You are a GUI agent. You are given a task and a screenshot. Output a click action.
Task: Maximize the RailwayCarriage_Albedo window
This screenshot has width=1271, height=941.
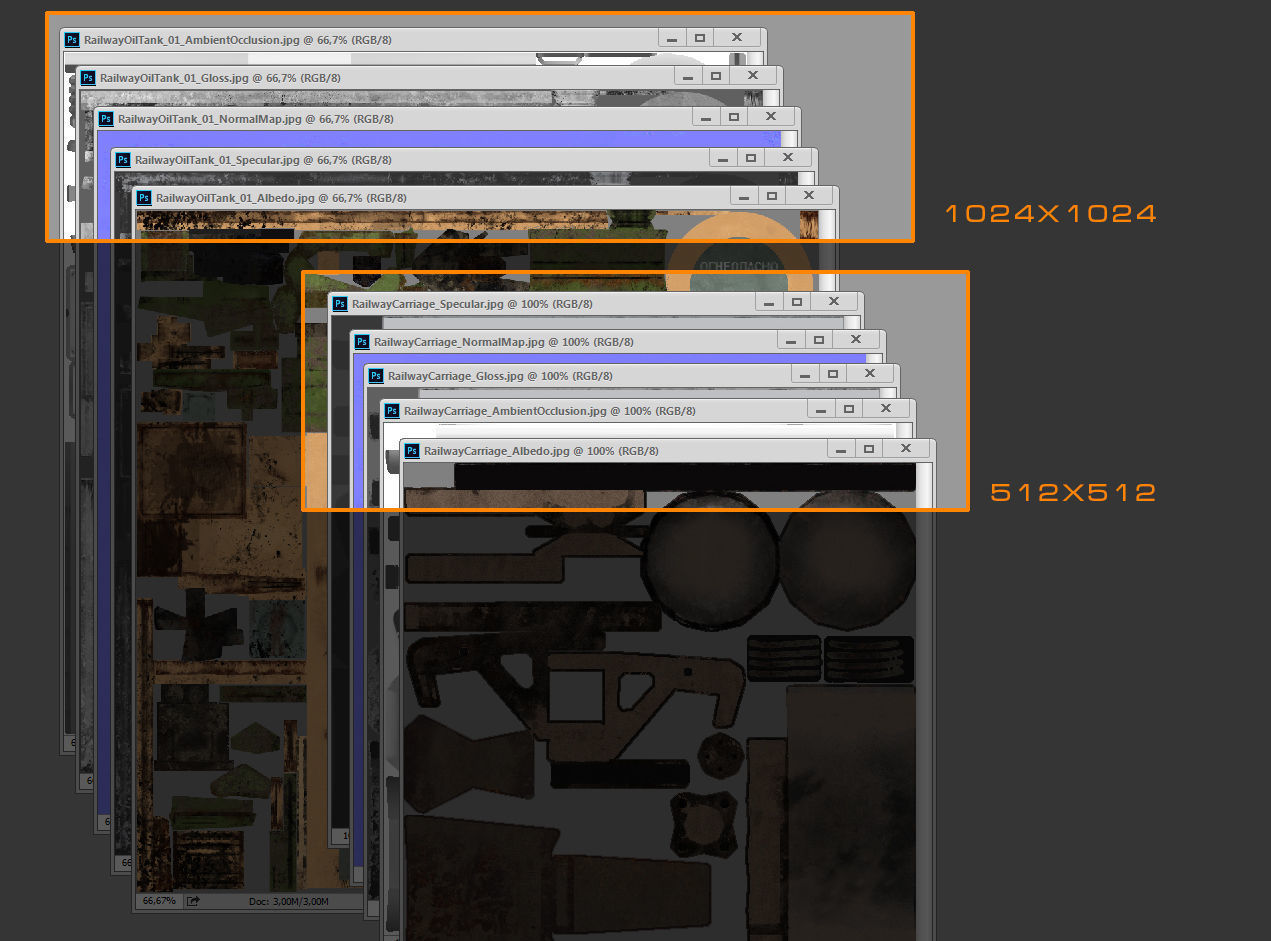(869, 449)
